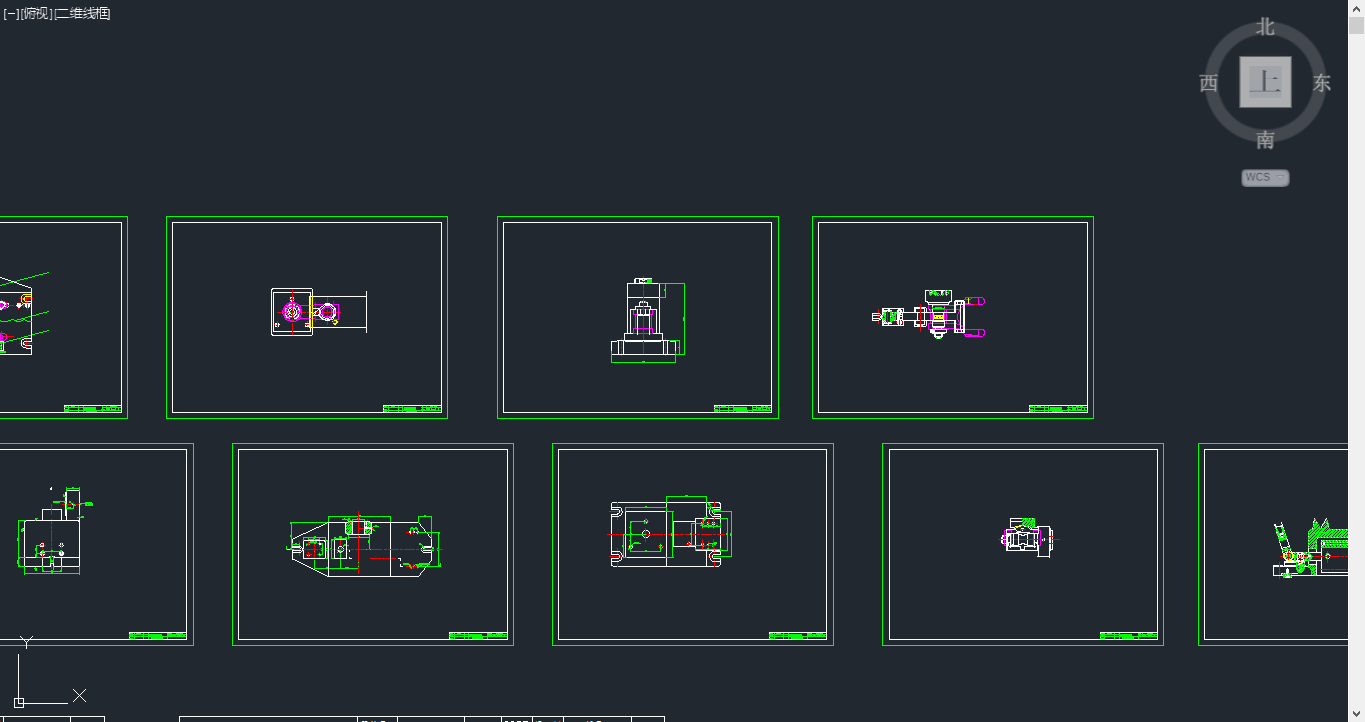This screenshot has width=1365, height=722.
Task: Click title block of the angled plate sheet
Action: (478, 635)
